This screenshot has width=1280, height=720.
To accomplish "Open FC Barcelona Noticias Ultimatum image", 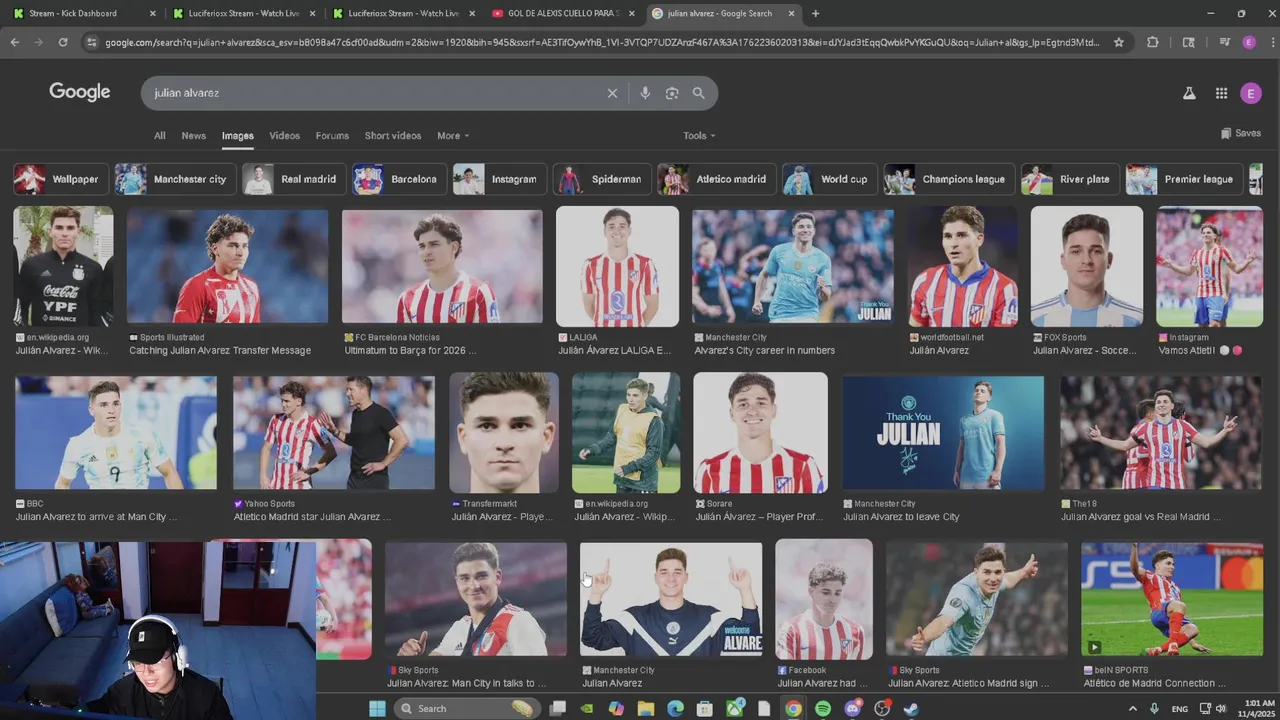I will pyautogui.click(x=442, y=266).
